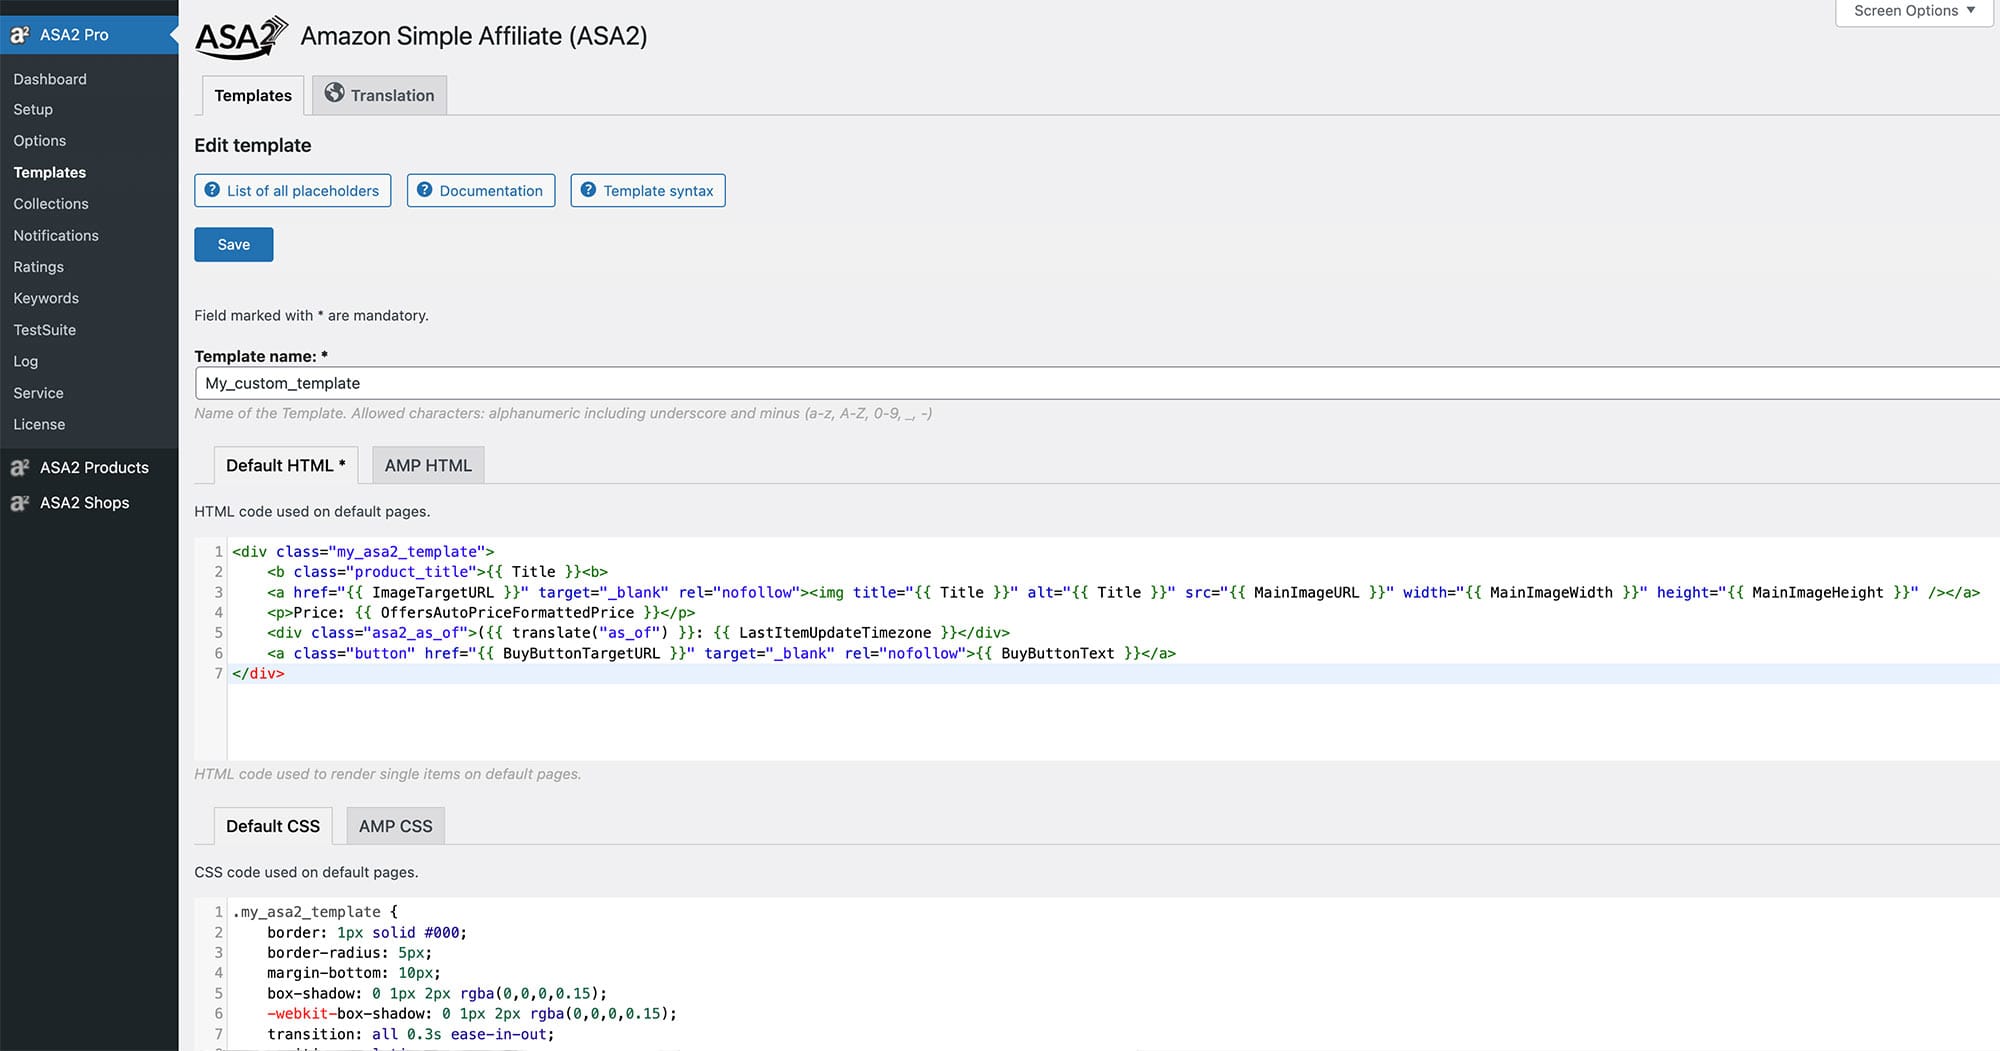The image size is (2000, 1051).
Task: Open Log in the sidebar
Action: point(26,361)
